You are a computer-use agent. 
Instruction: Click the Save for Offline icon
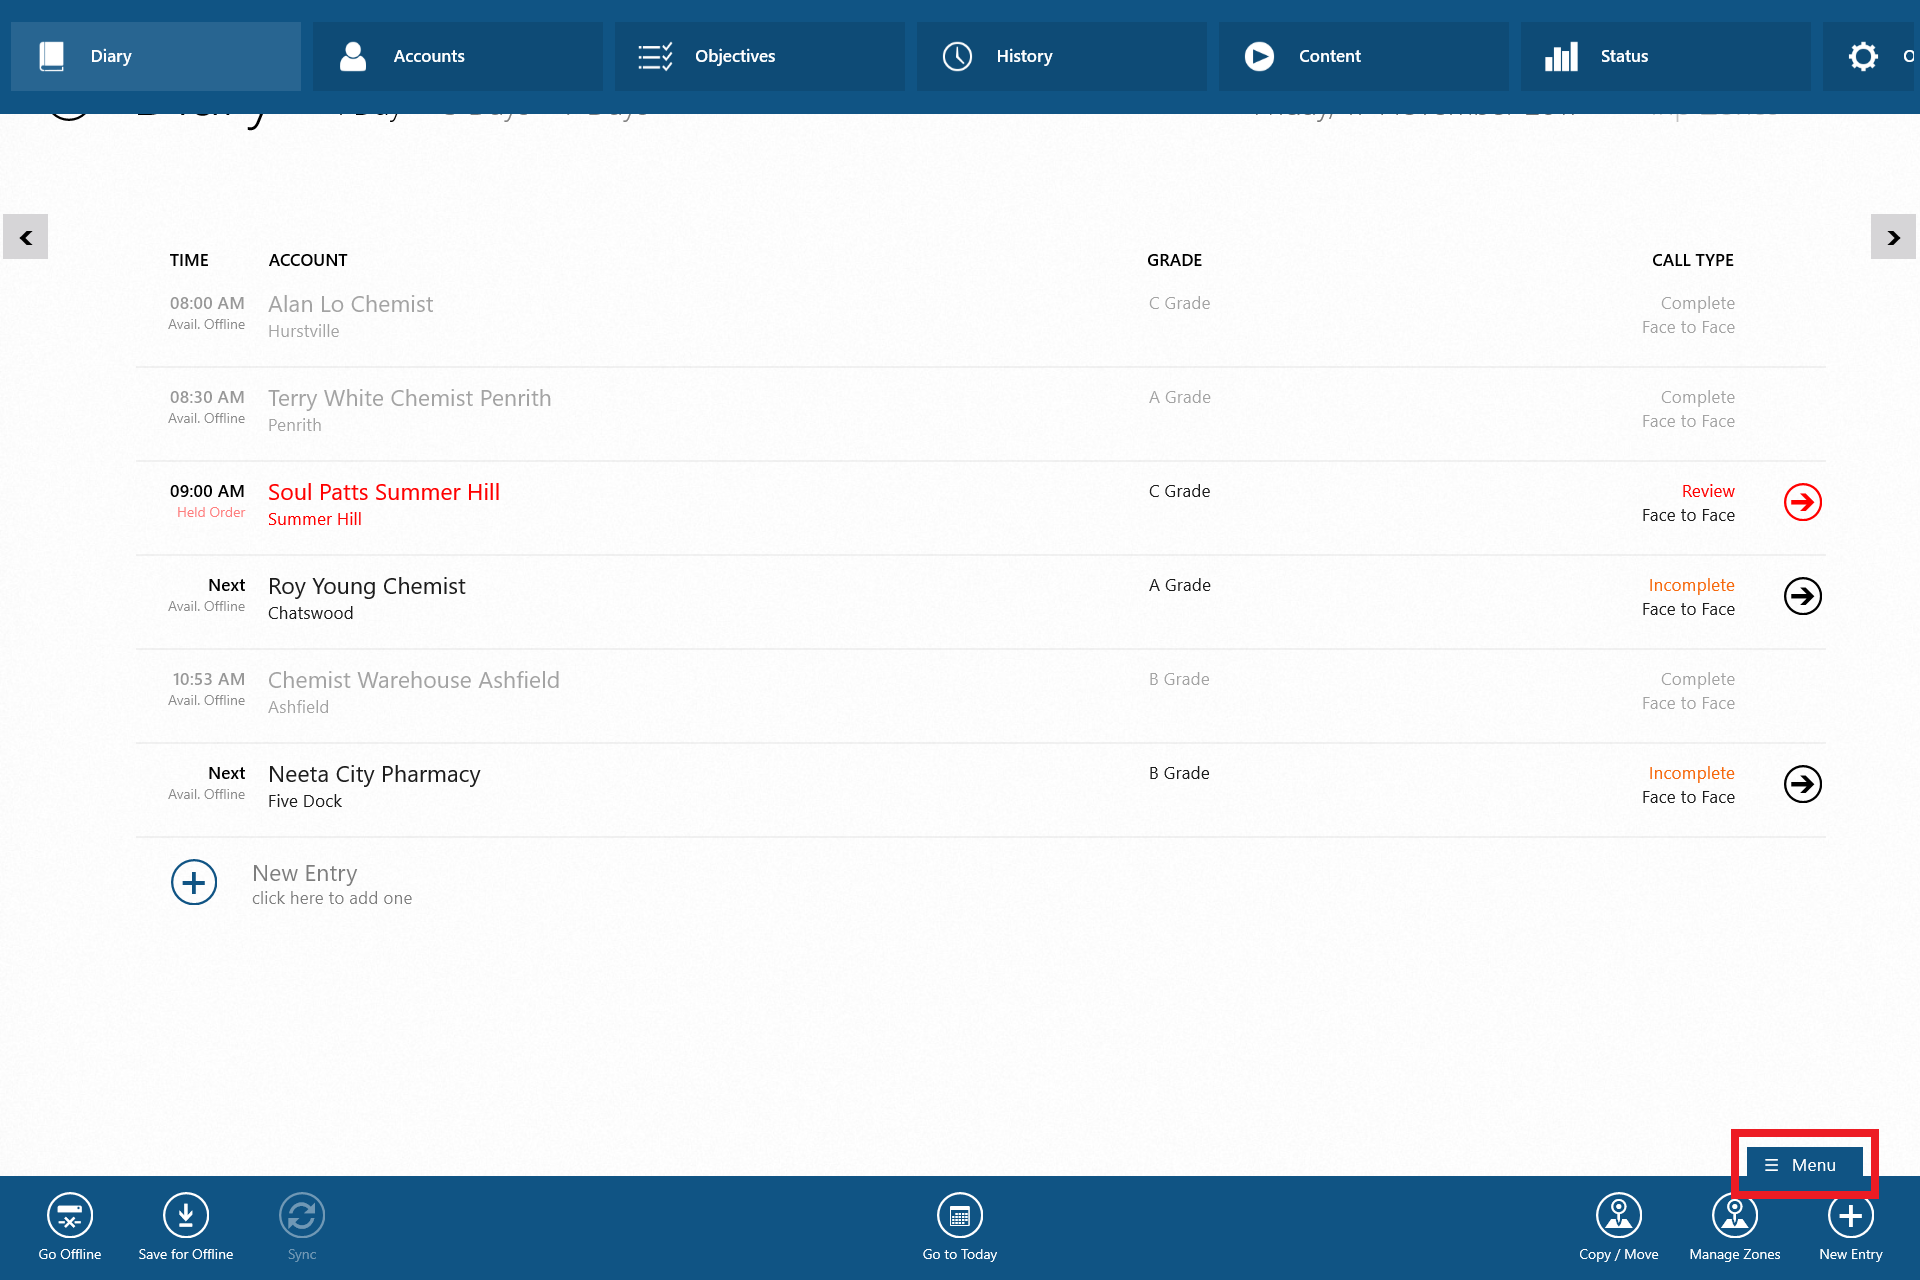[x=186, y=1216]
